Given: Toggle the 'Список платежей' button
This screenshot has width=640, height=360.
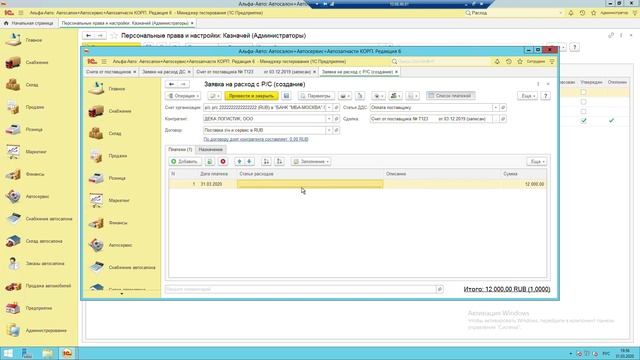Looking at the screenshot, I should click(x=450, y=96).
